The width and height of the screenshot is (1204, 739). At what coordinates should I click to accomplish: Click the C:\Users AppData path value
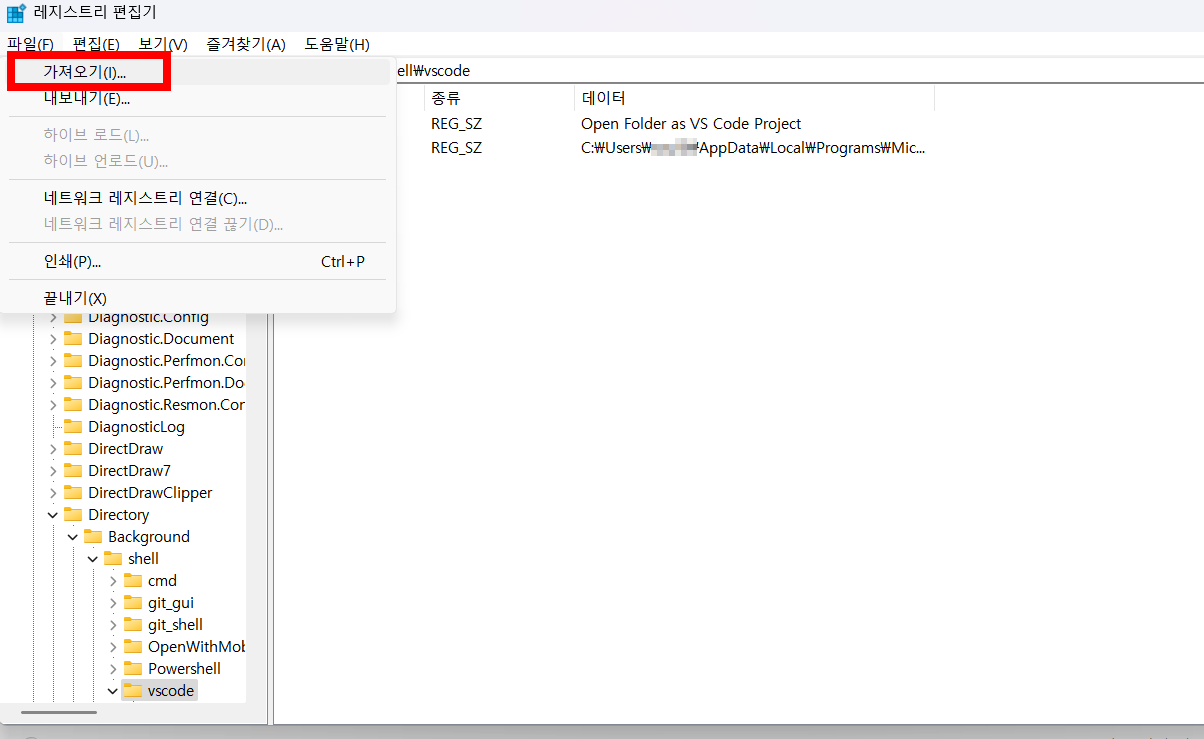753,148
